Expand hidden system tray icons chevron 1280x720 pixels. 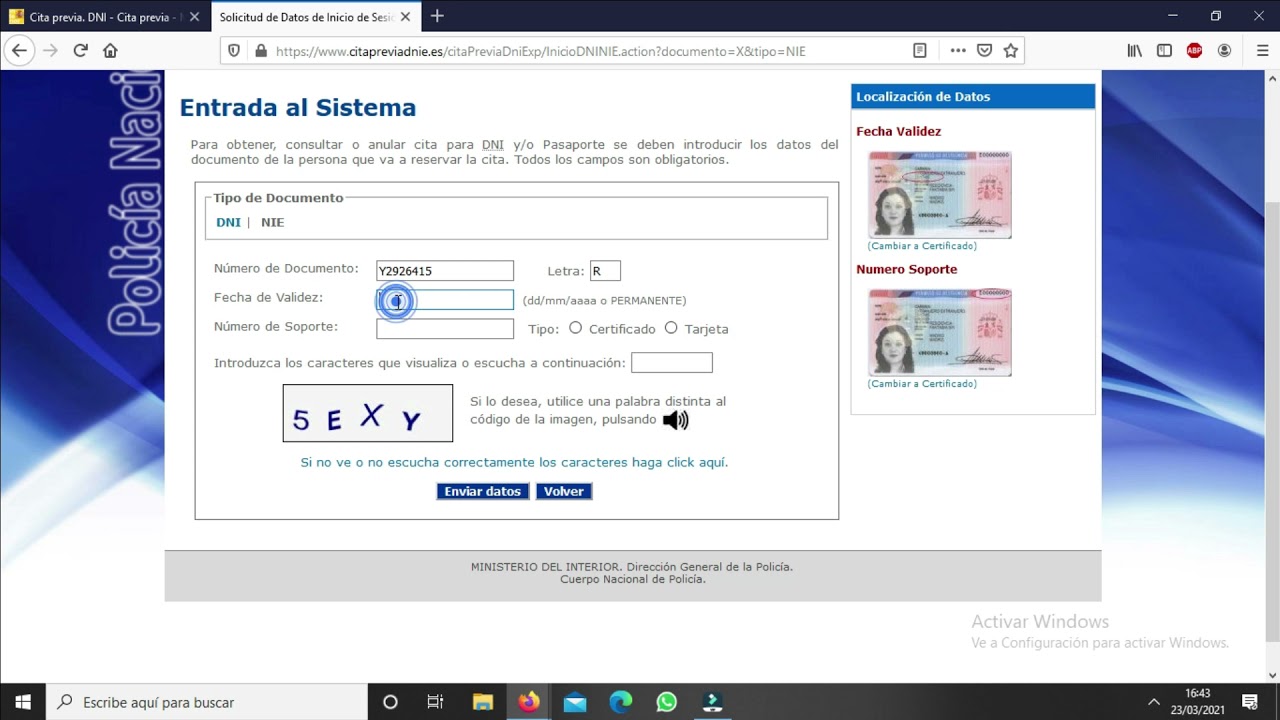tap(1153, 702)
